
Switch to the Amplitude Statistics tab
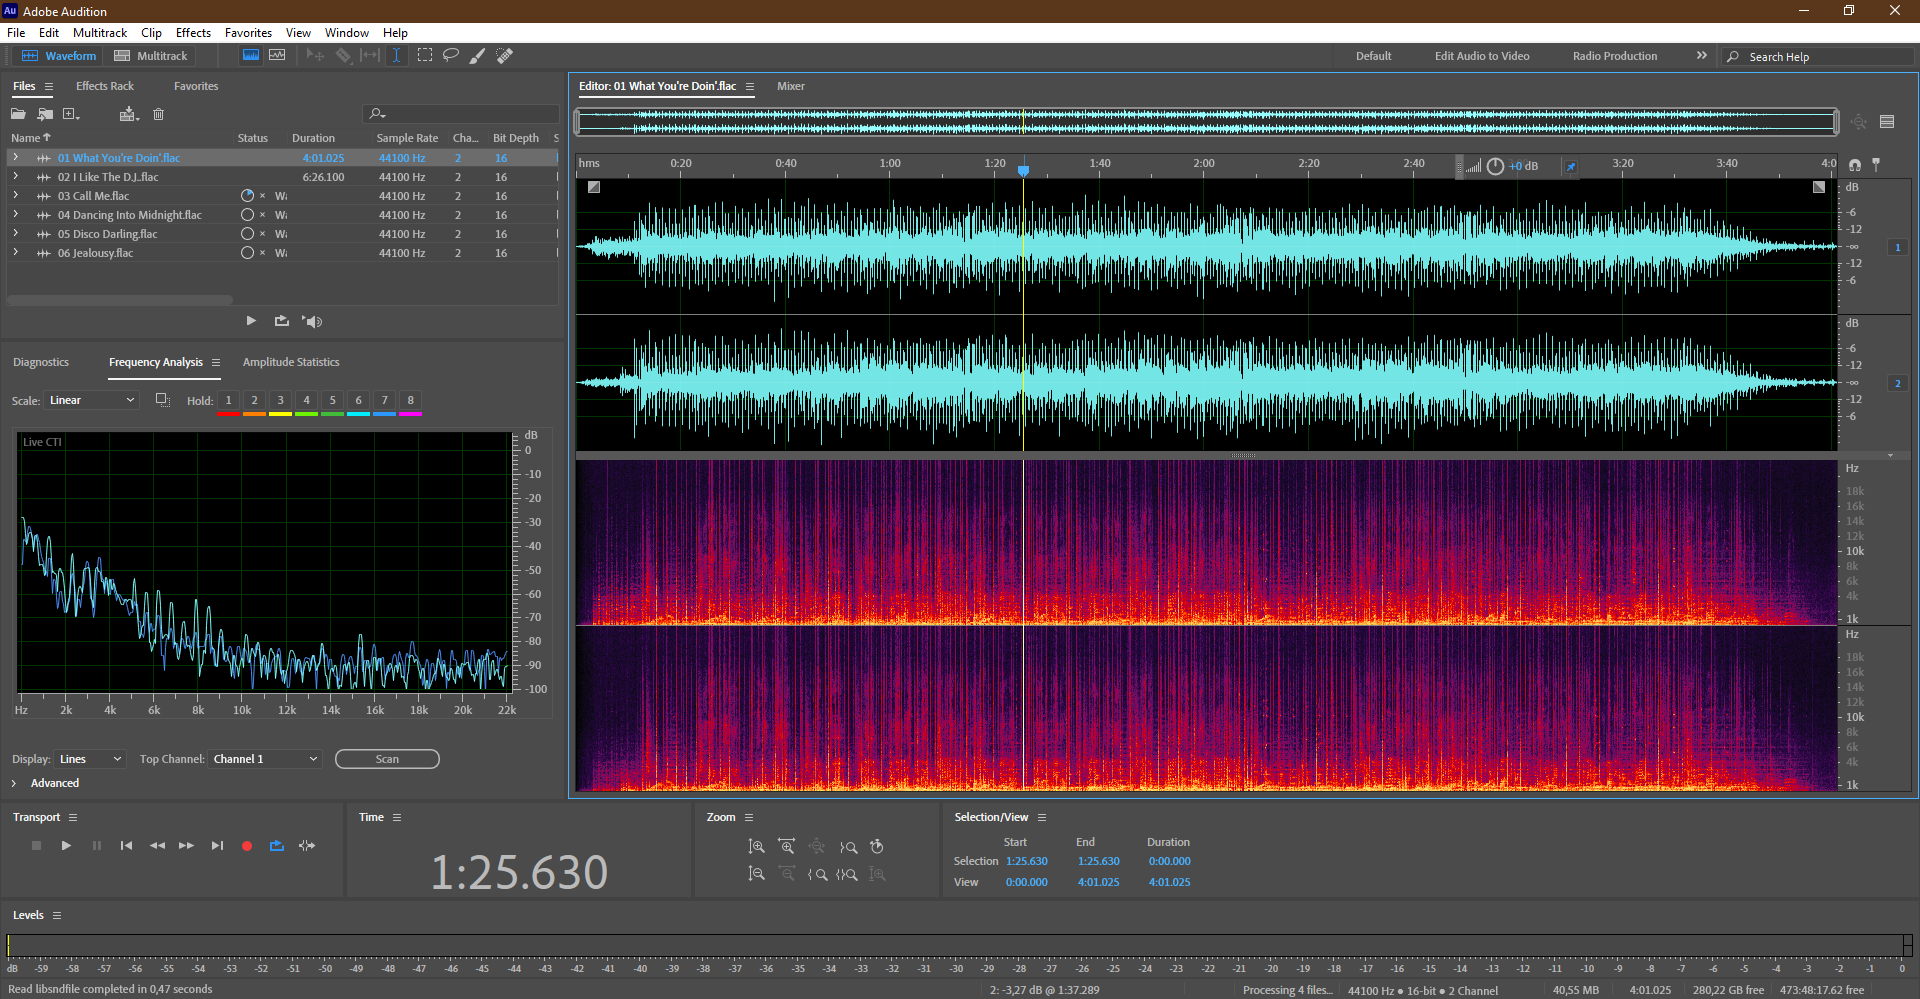pyautogui.click(x=291, y=362)
